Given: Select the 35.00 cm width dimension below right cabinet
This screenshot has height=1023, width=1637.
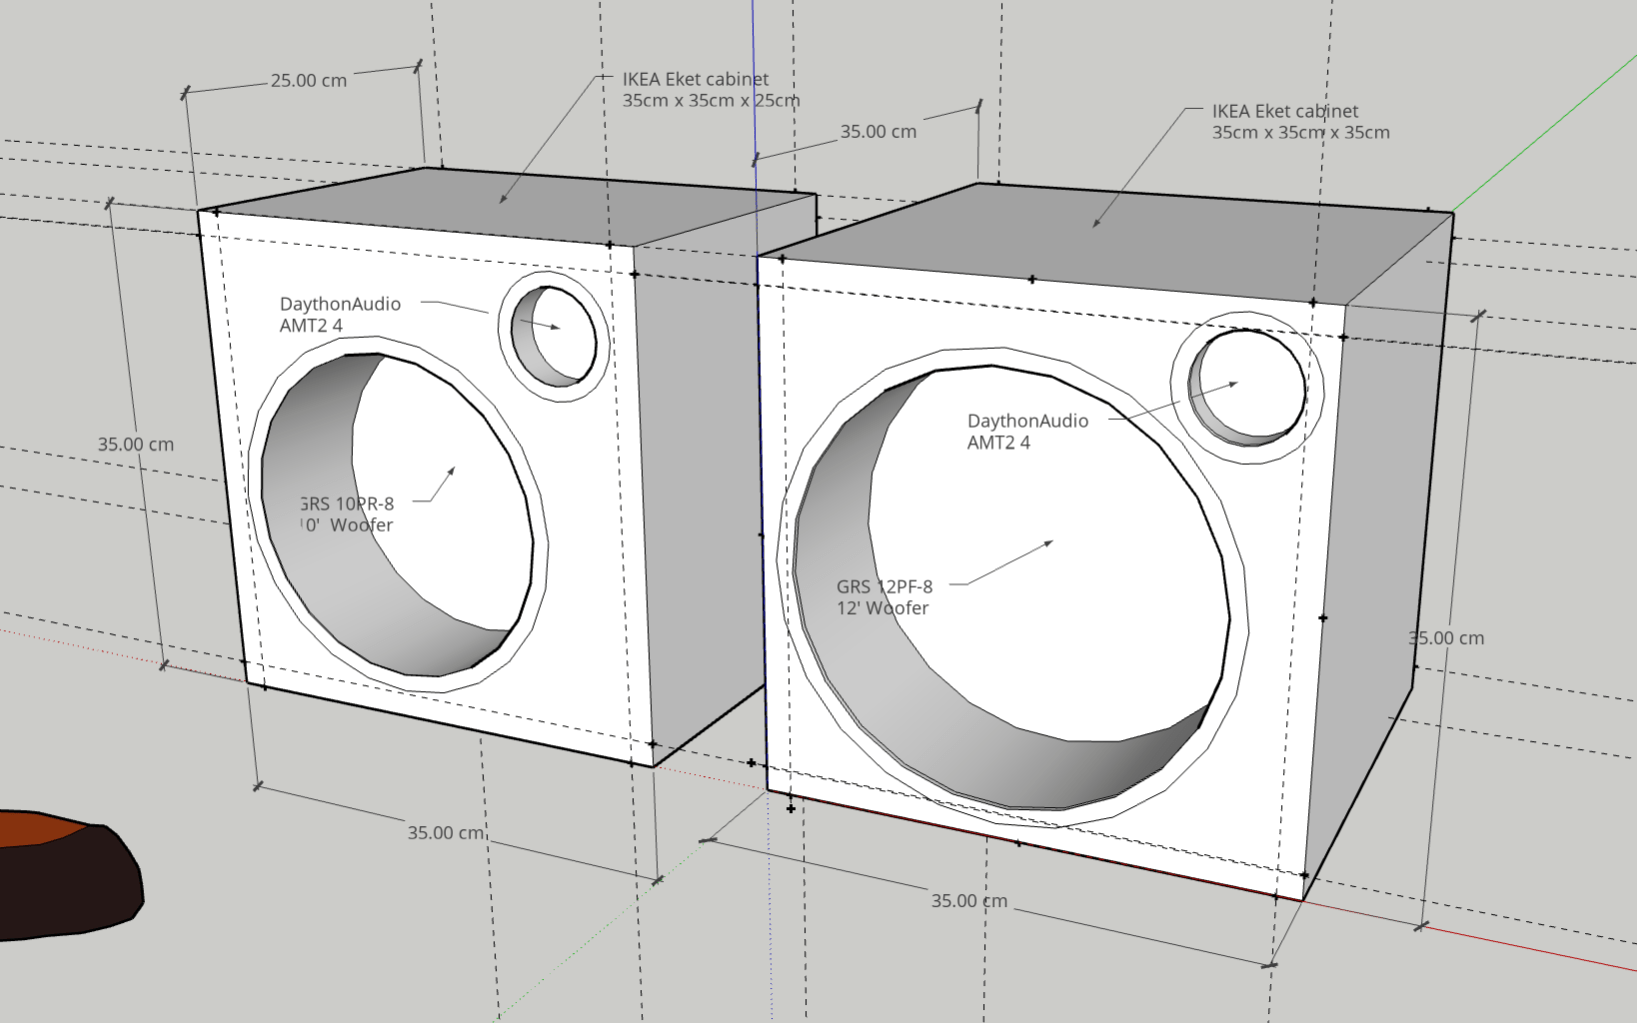Looking at the screenshot, I should coord(970,901).
